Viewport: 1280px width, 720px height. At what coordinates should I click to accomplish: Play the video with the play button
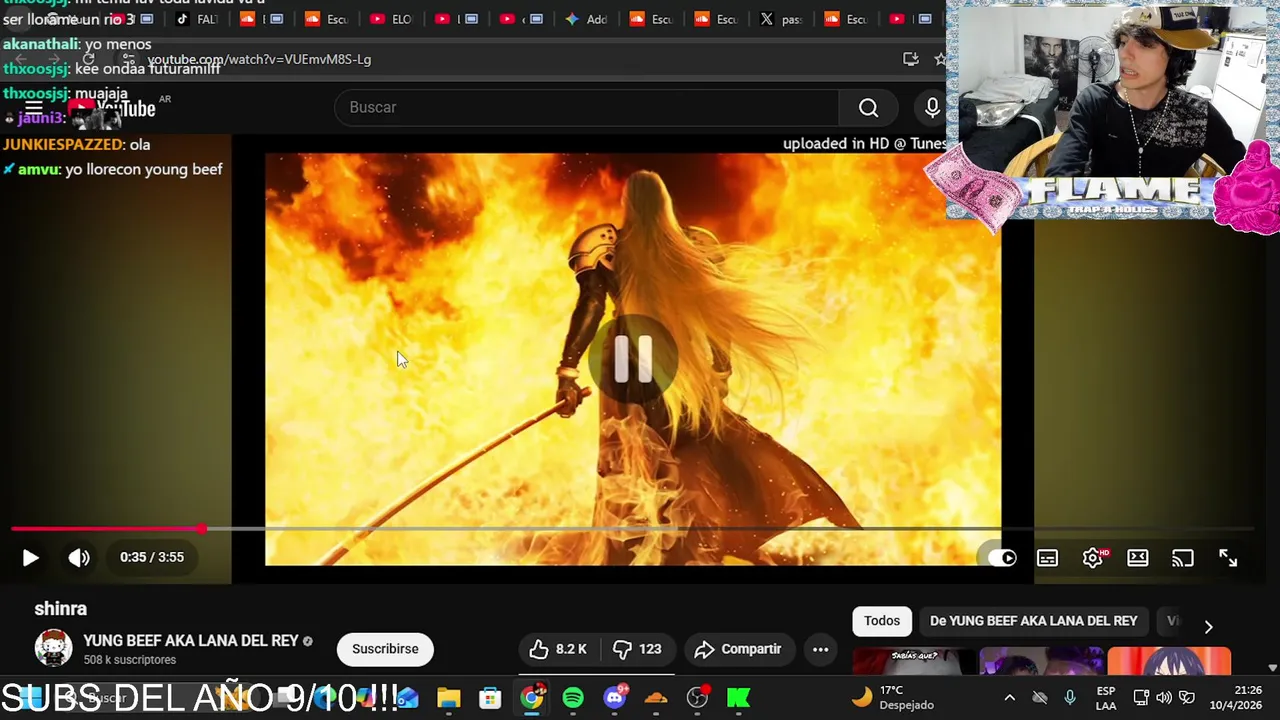click(x=30, y=558)
